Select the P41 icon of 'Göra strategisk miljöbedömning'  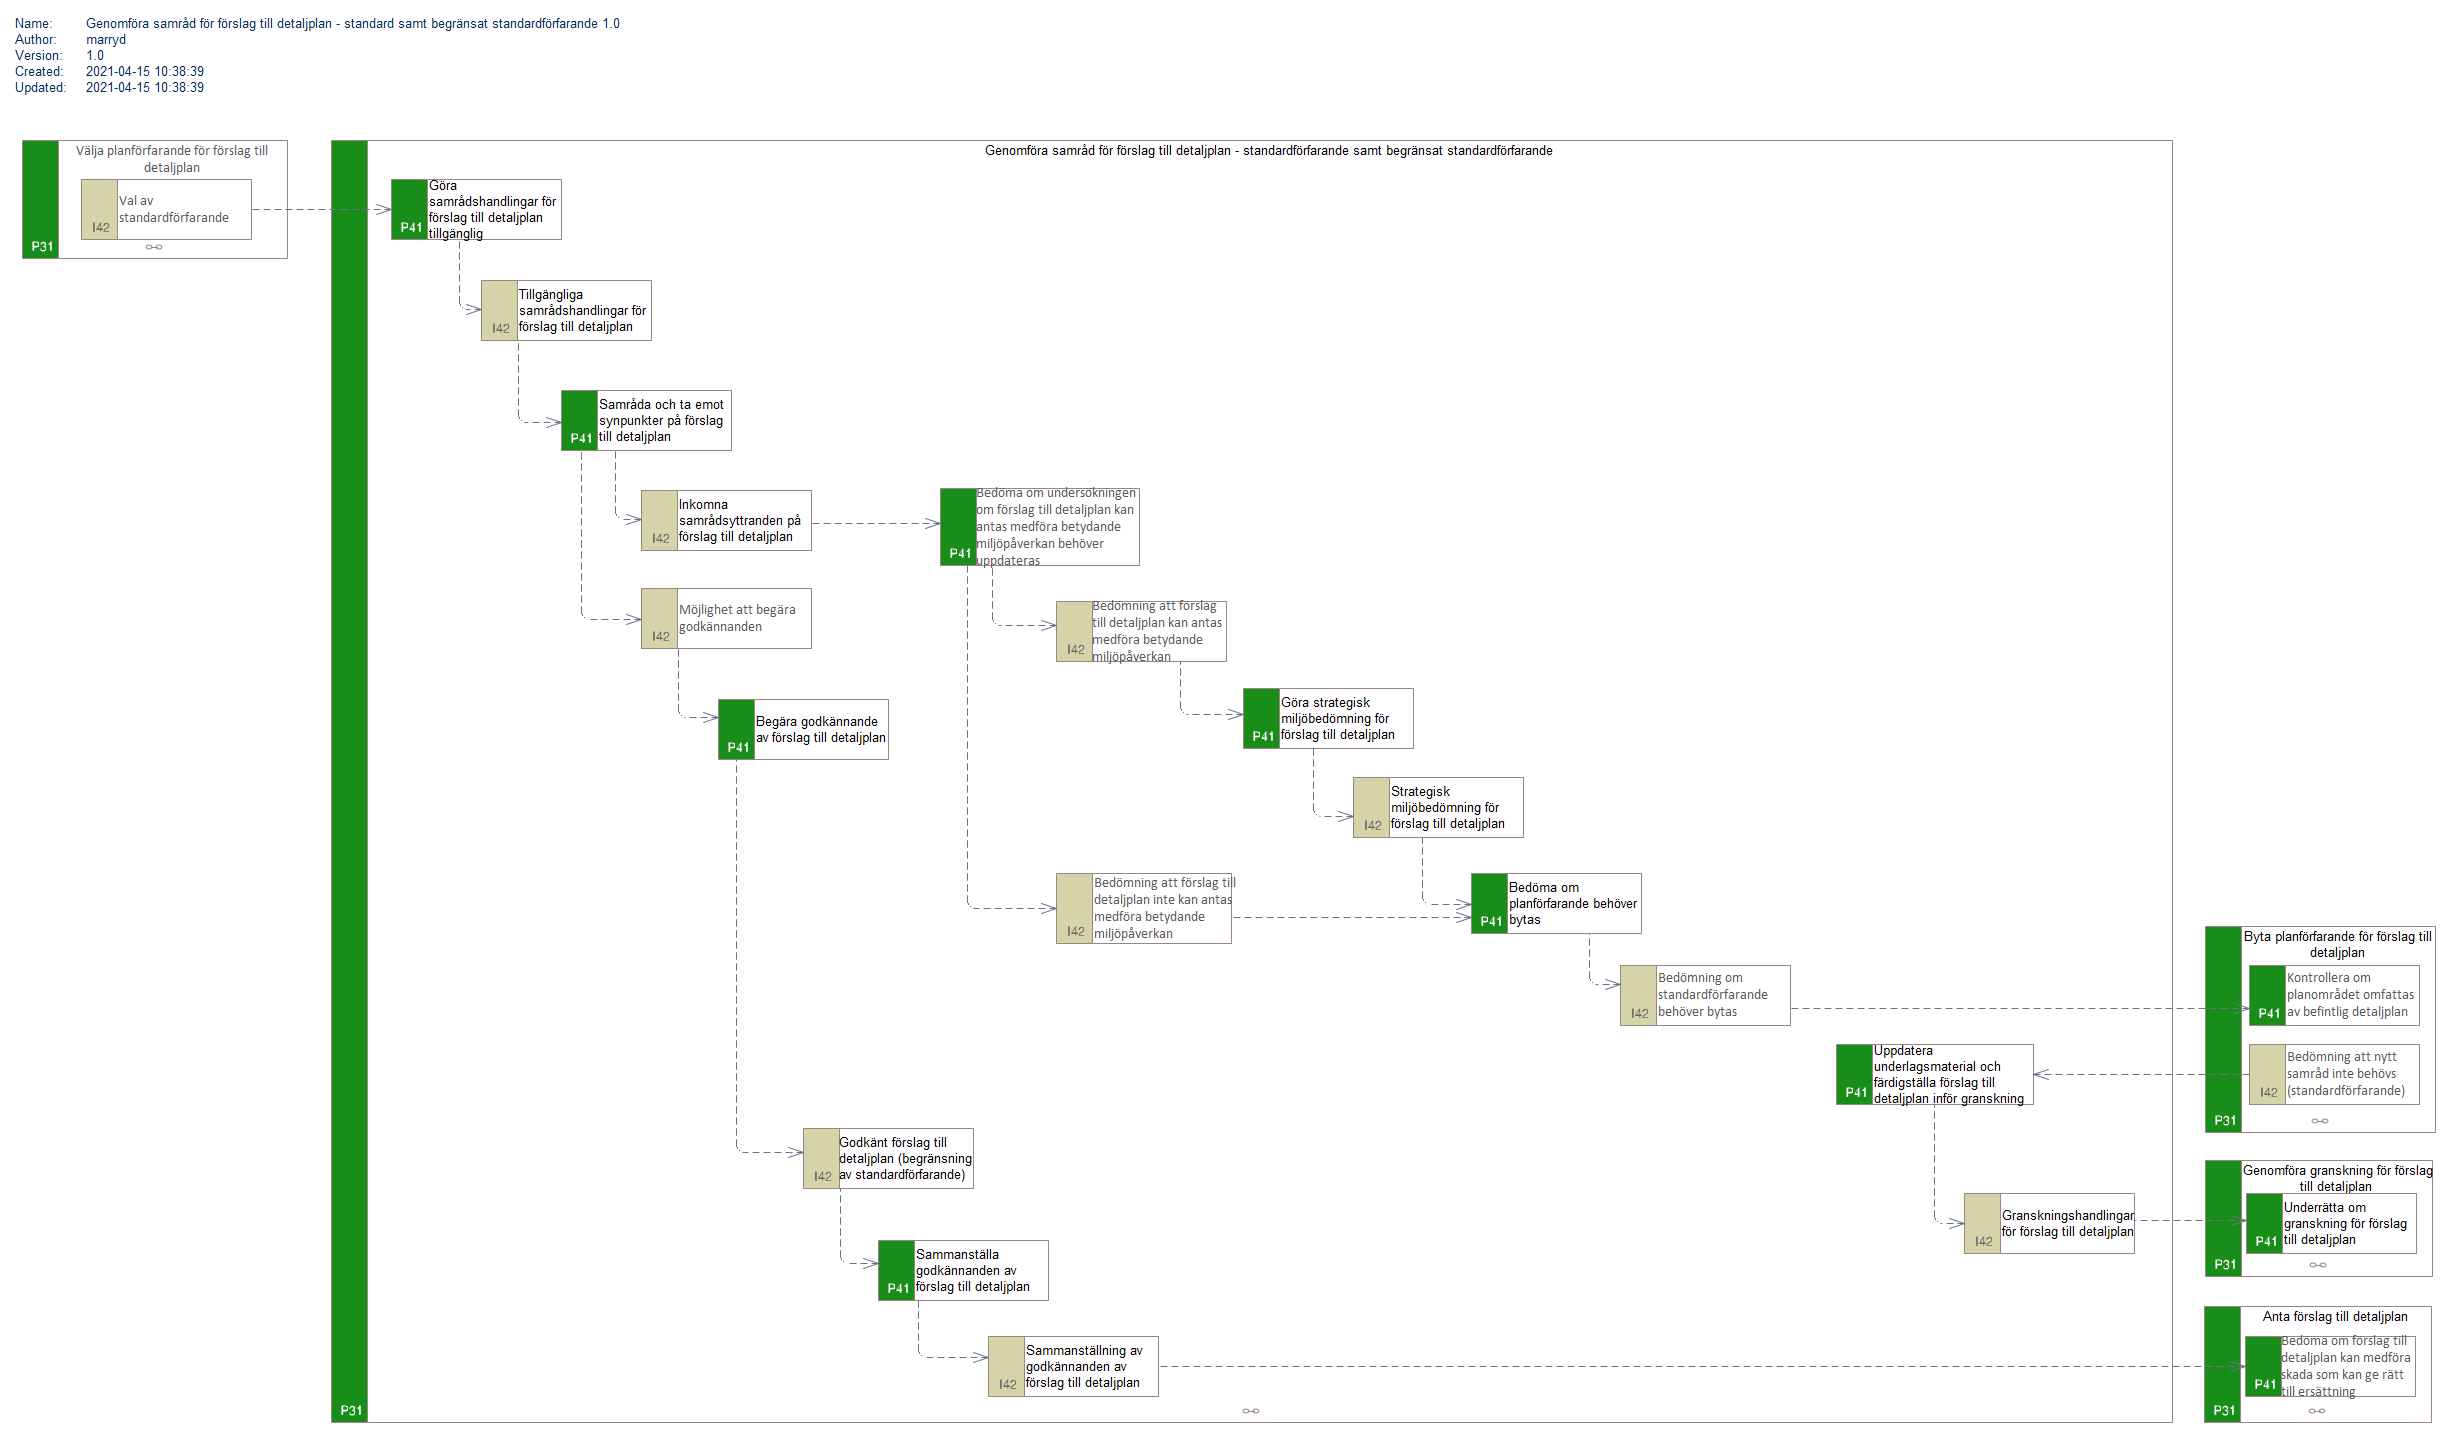pos(1261,718)
